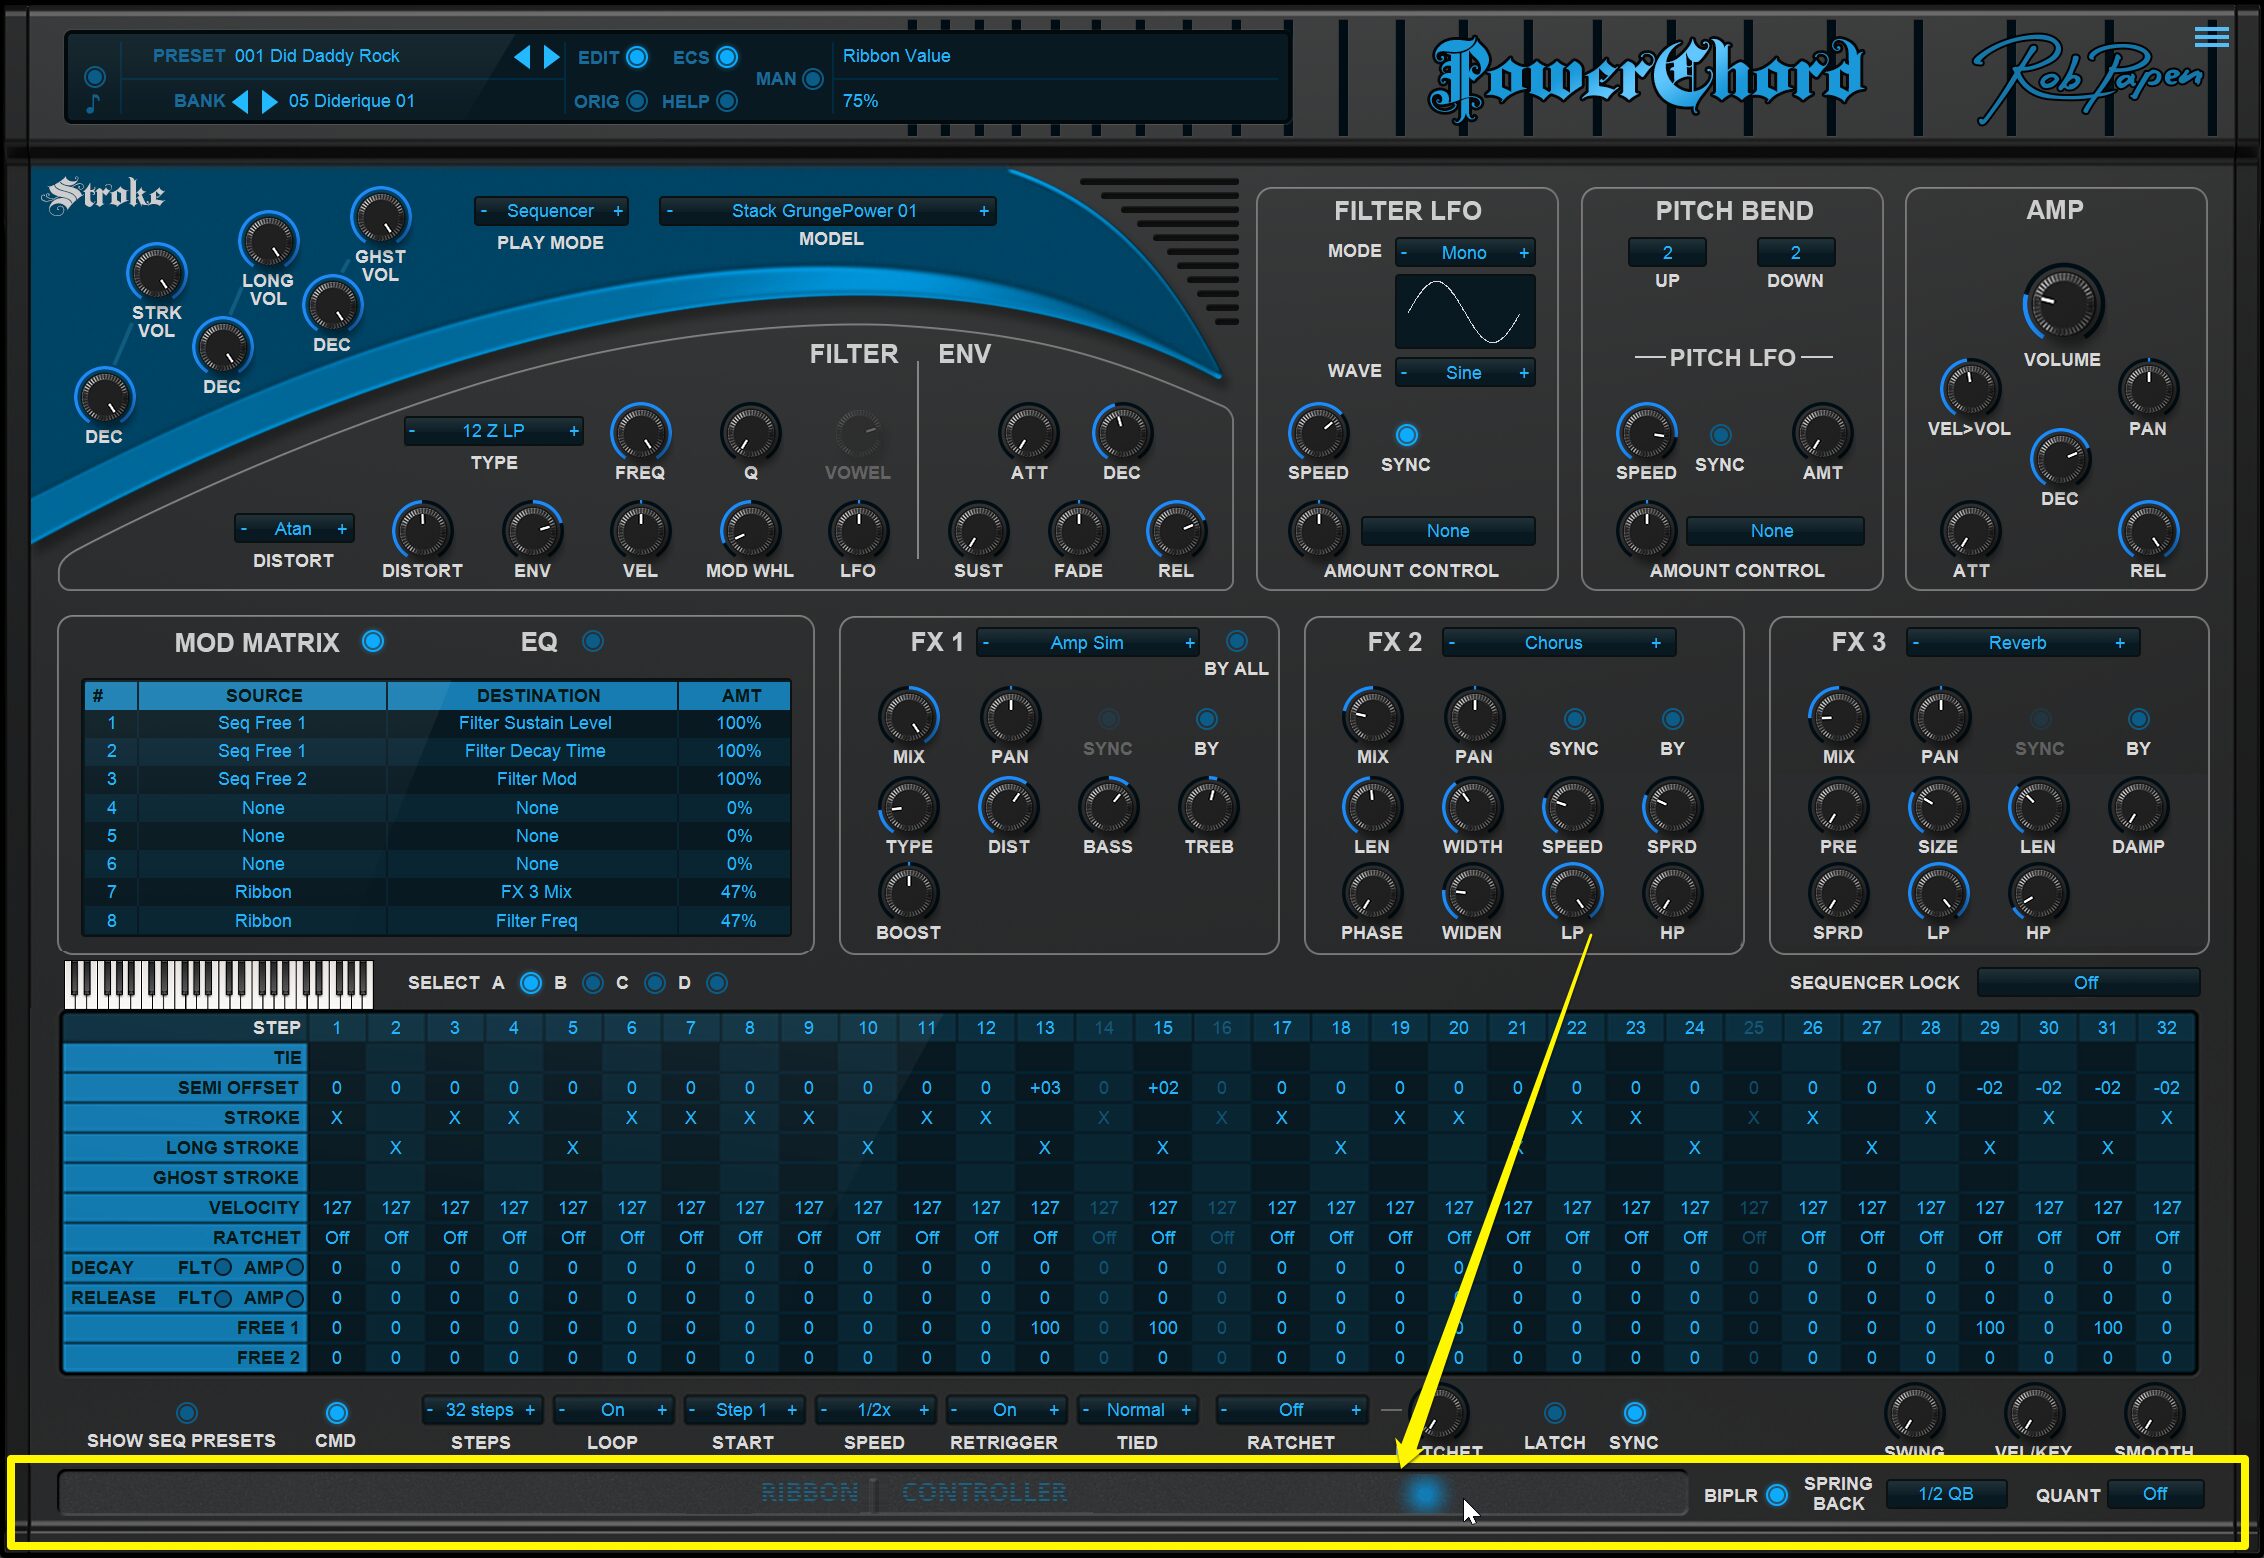
Task: Select sequence D radio button
Action: [717, 983]
